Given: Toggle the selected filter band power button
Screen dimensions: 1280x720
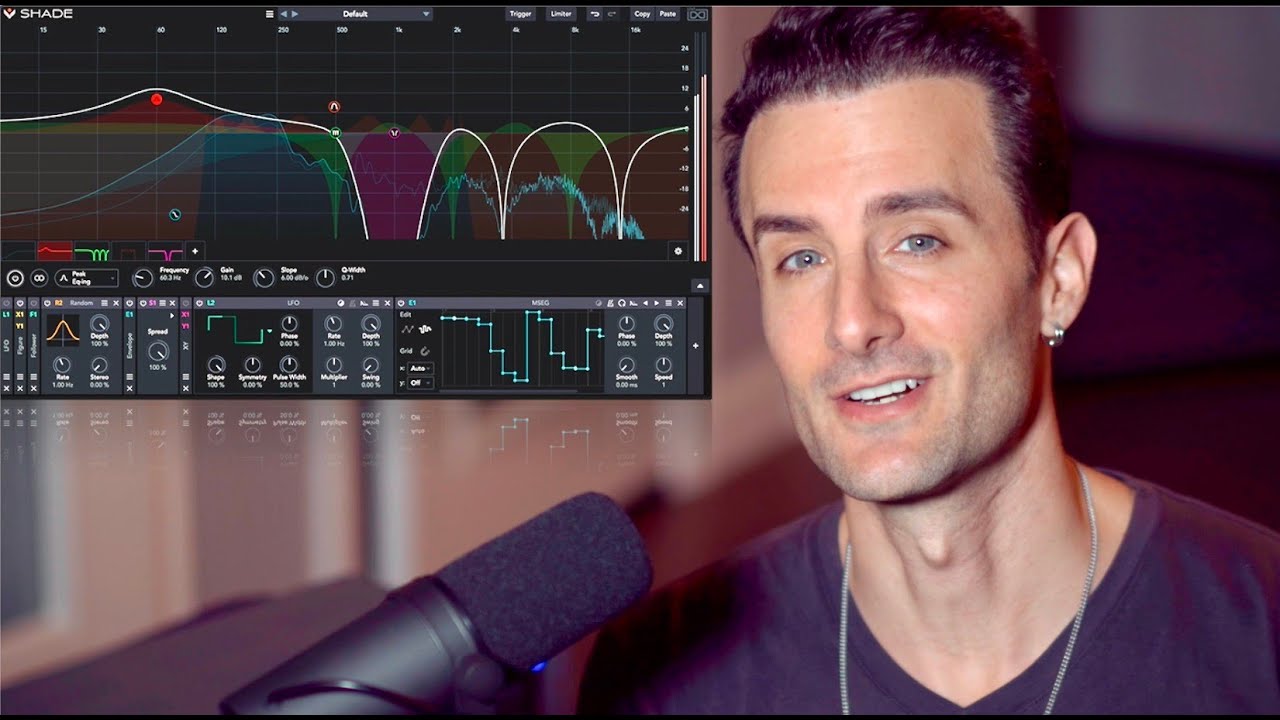Looking at the screenshot, I should pos(15,278).
